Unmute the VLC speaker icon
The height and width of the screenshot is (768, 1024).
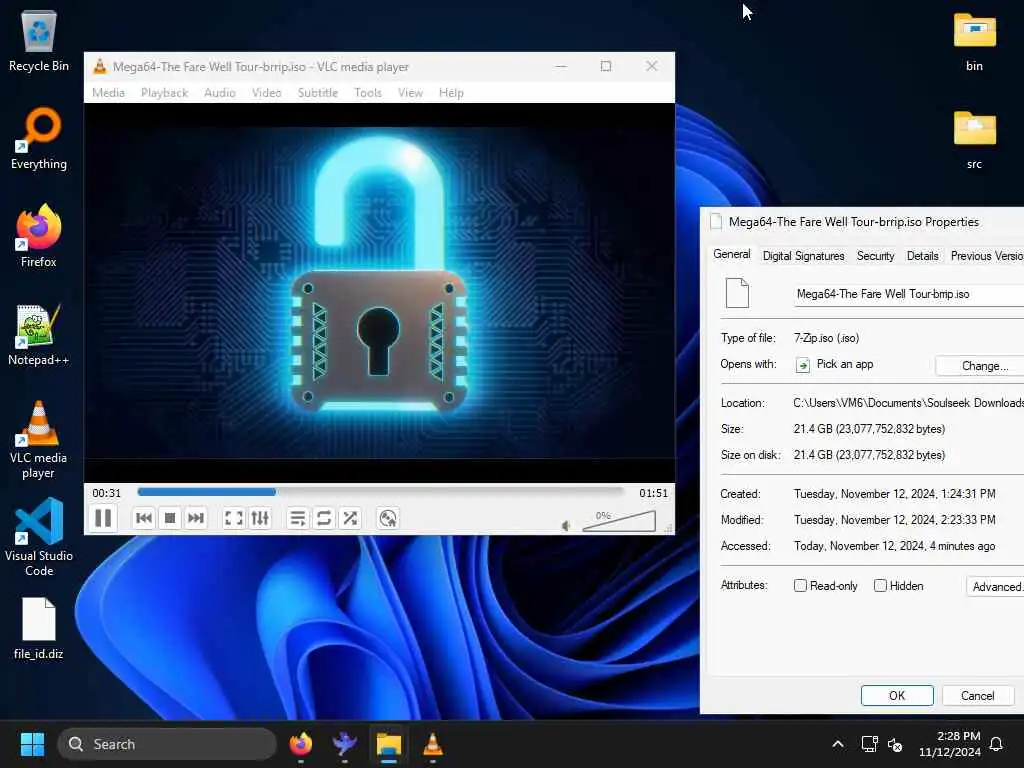click(x=566, y=526)
